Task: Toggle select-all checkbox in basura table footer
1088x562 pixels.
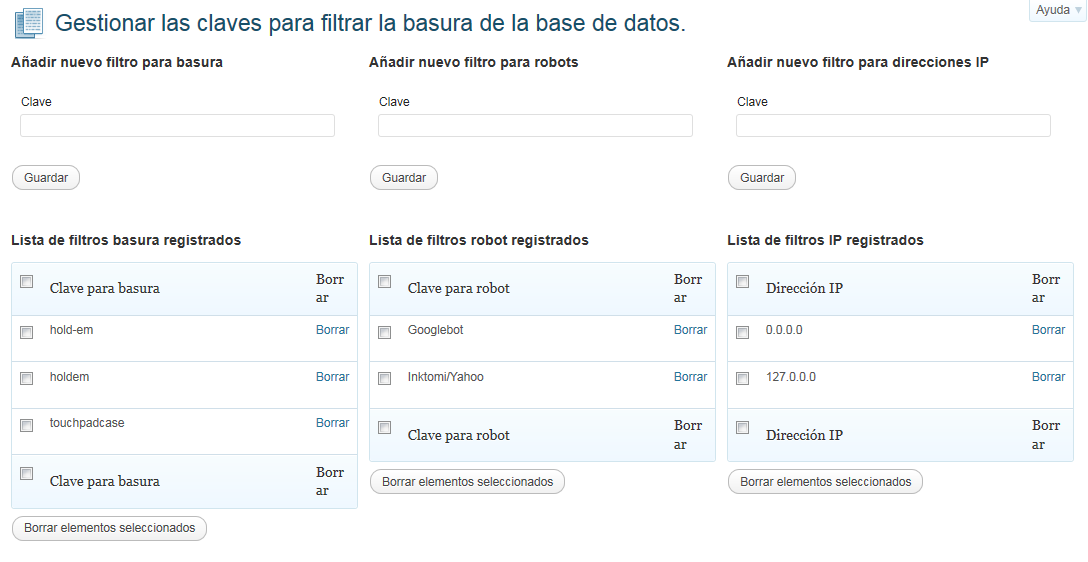Action: click(x=26, y=474)
